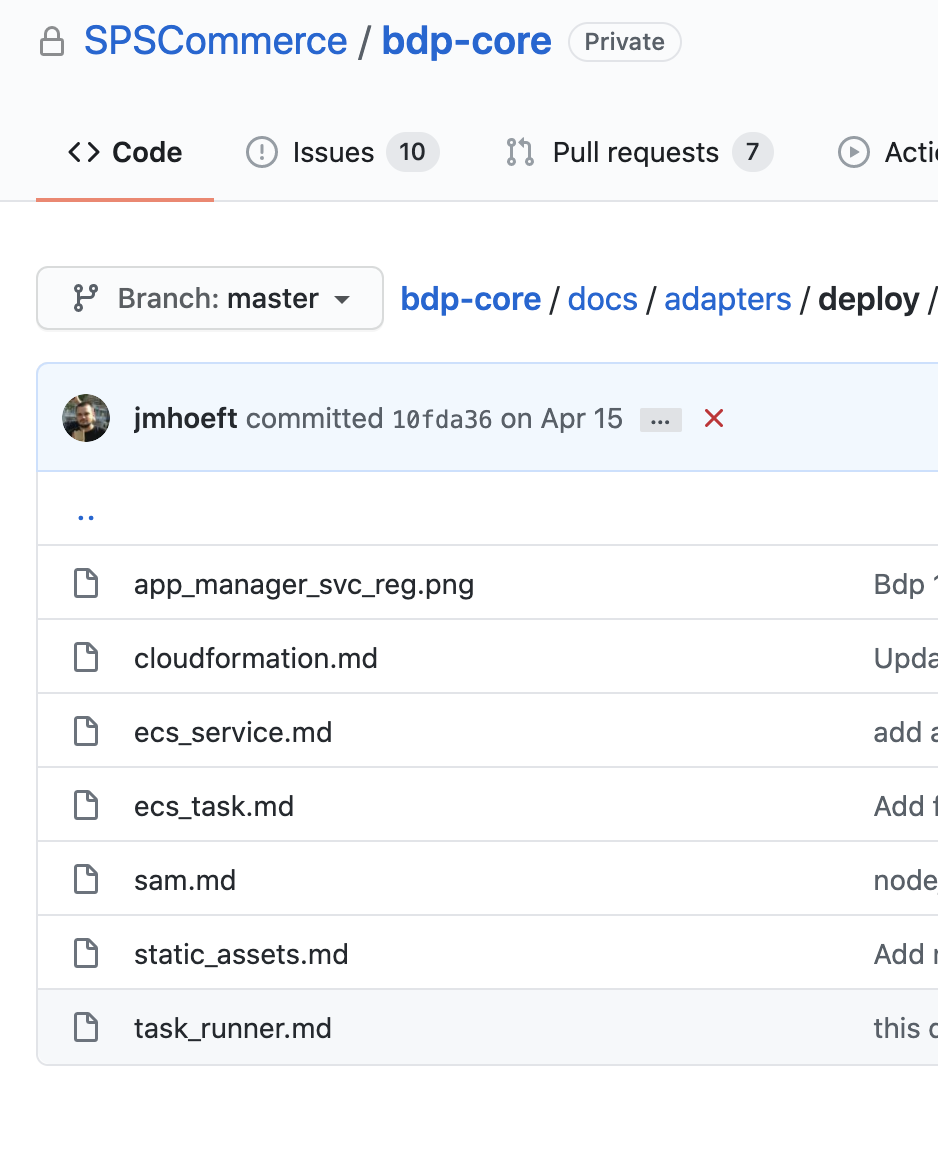Open the jmhoeft author link
Viewport: 938px width, 1156px height.
186,419
